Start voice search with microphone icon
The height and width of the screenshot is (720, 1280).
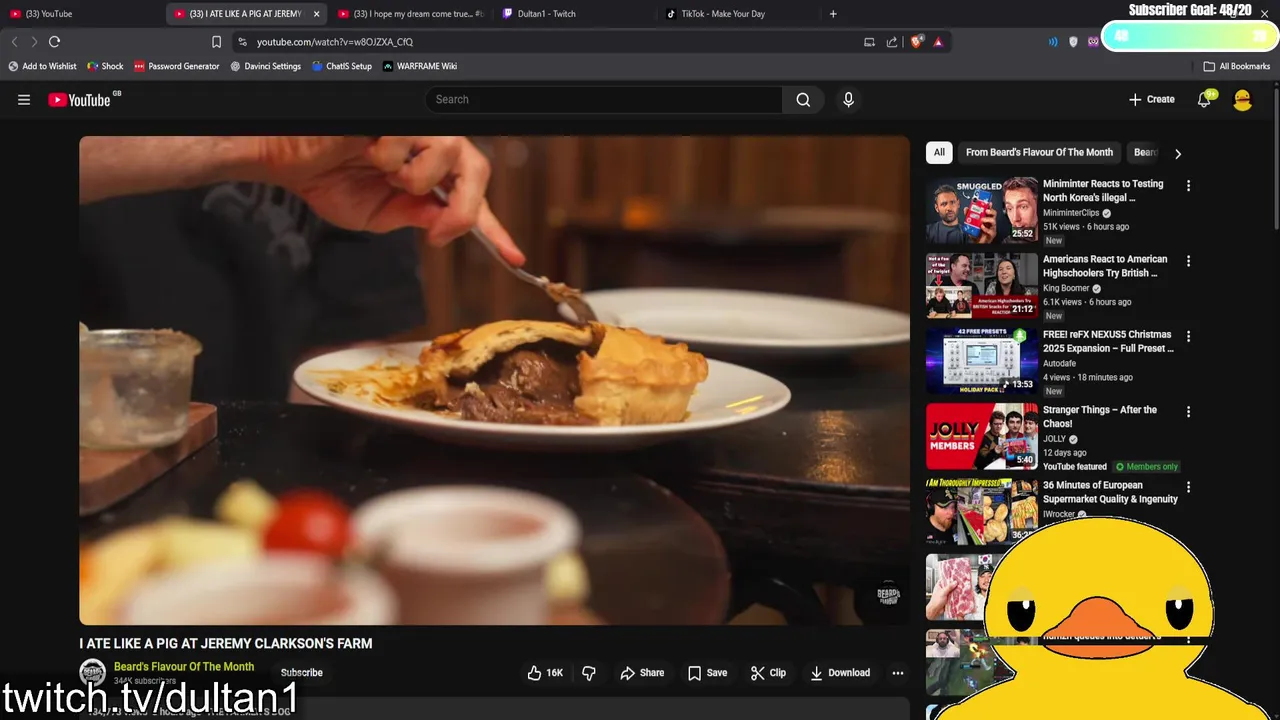(848, 100)
